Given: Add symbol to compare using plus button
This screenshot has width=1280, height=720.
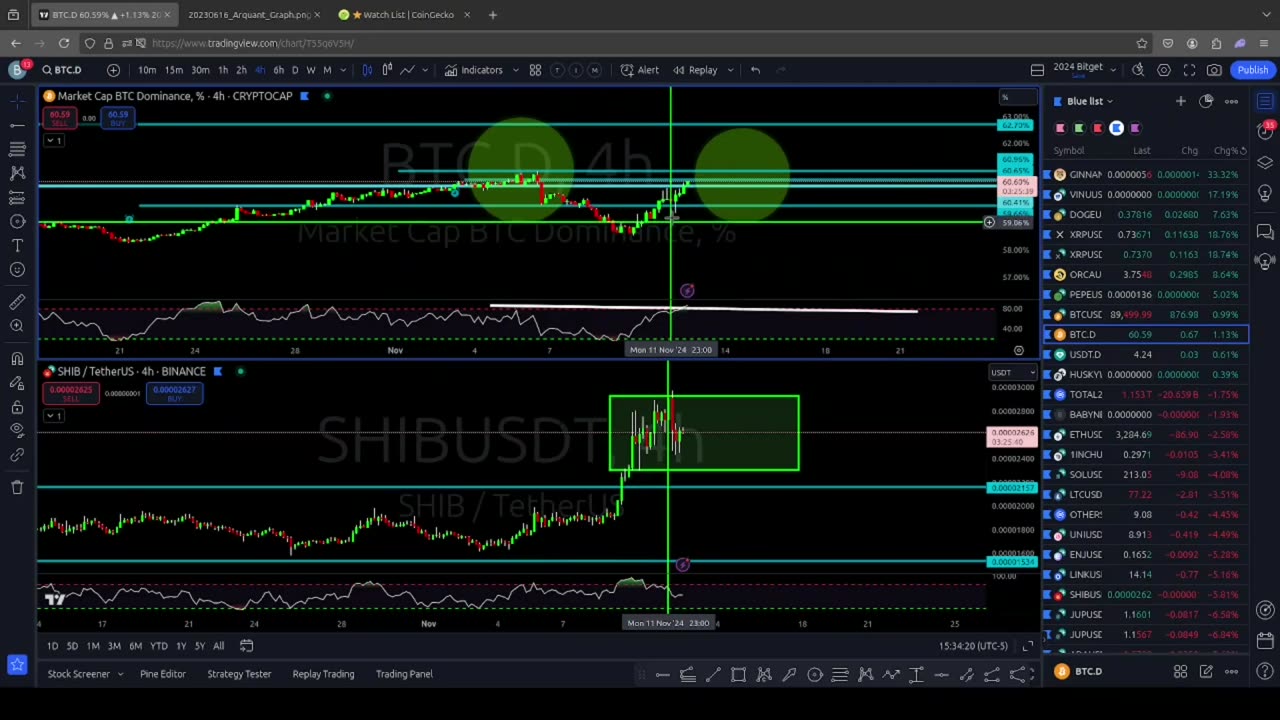Looking at the screenshot, I should [x=113, y=70].
